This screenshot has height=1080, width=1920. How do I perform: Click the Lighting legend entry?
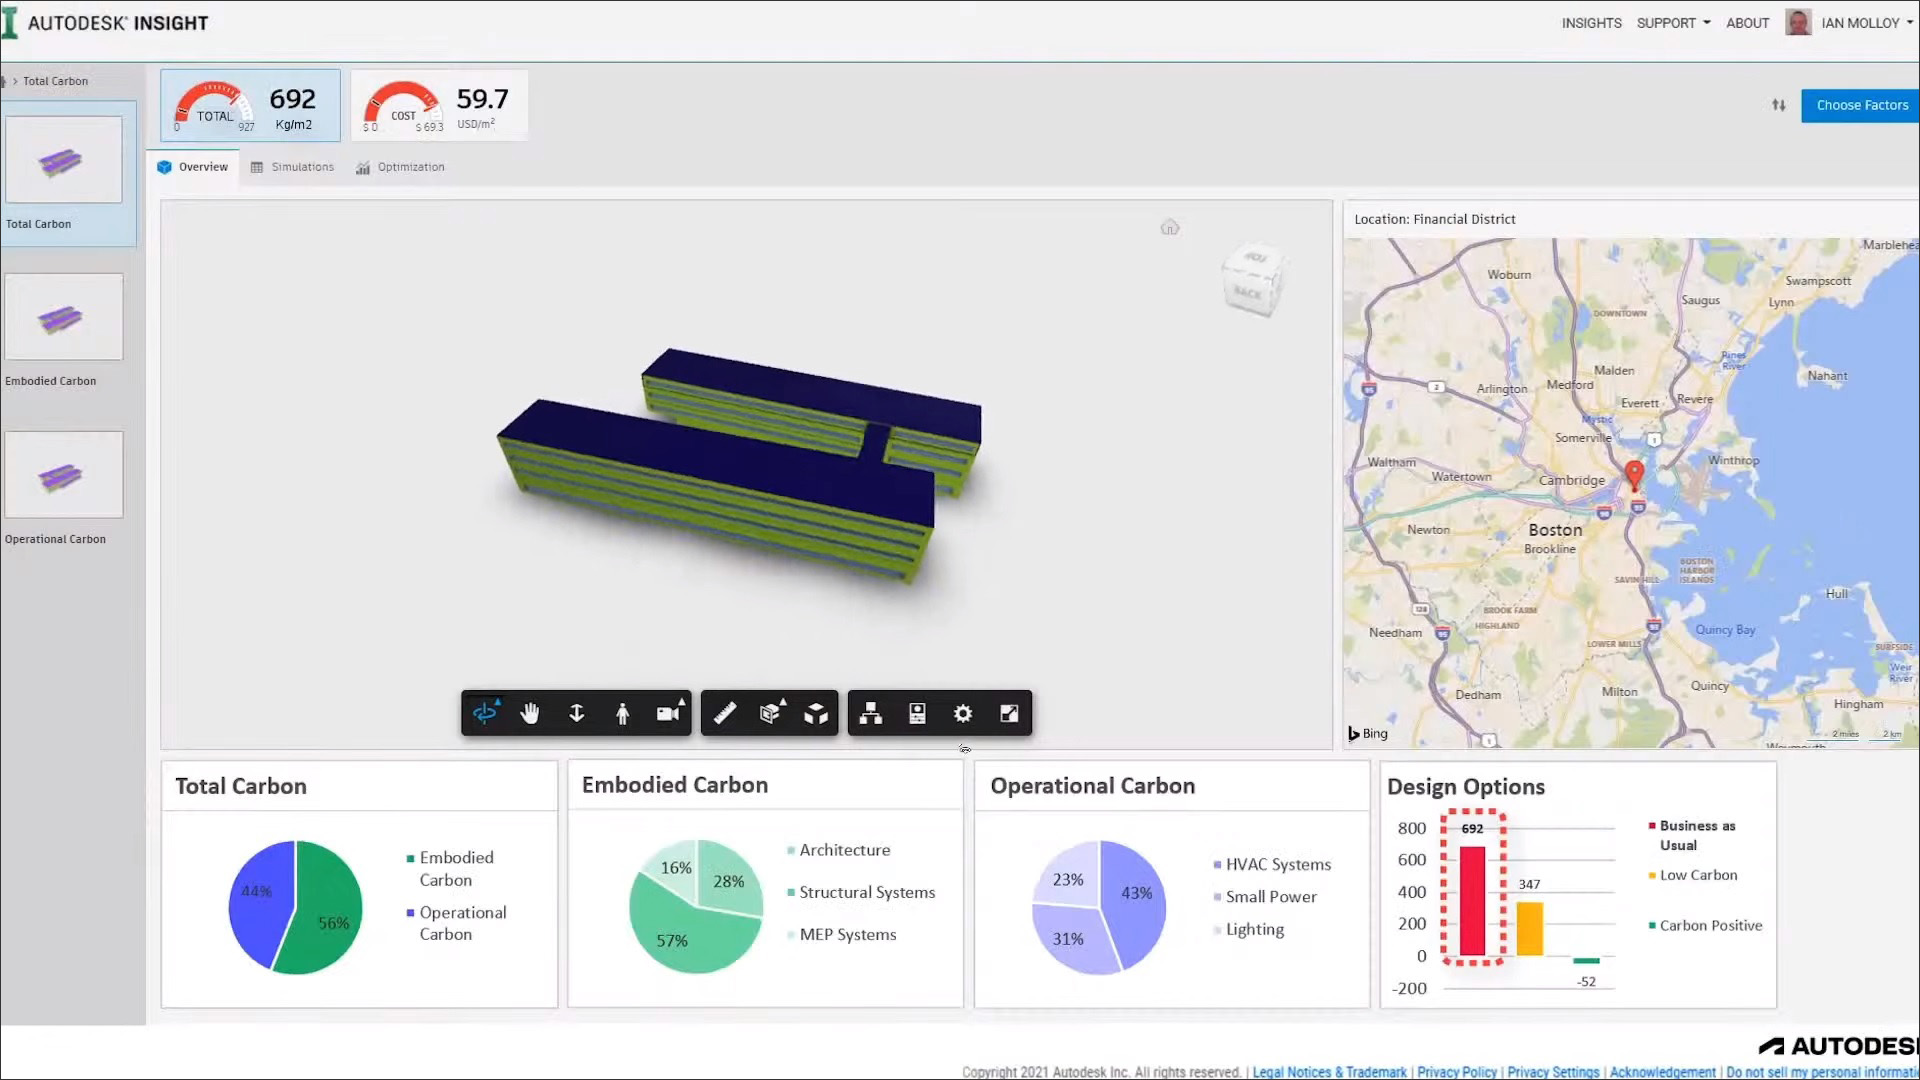coord(1248,929)
